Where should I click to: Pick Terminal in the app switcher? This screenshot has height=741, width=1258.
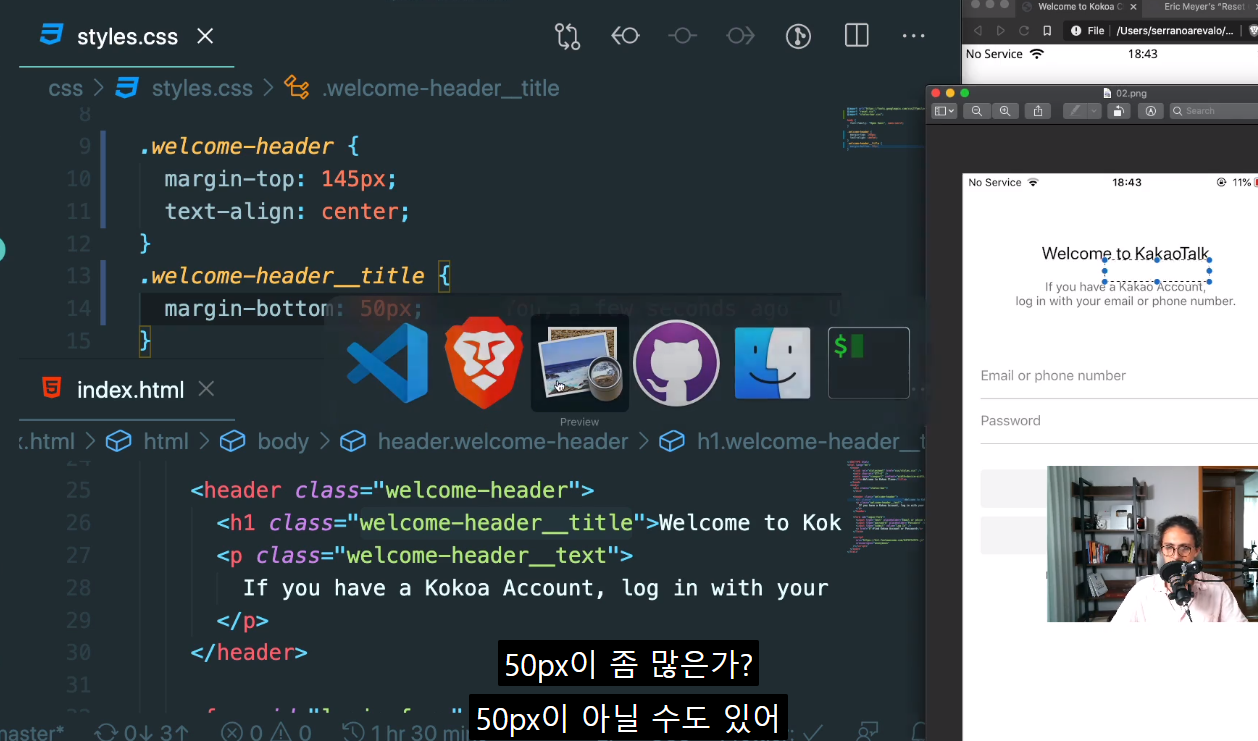click(869, 362)
